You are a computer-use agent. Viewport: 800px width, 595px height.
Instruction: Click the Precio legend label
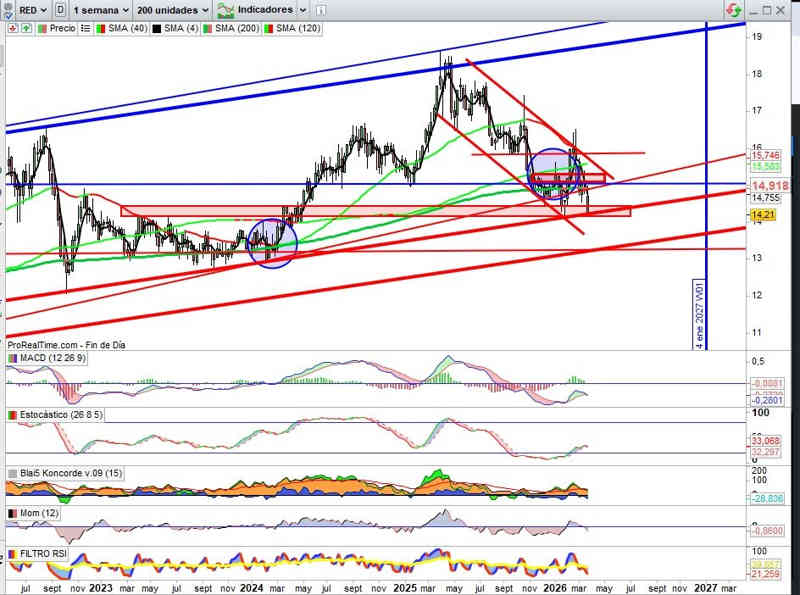tap(60, 29)
